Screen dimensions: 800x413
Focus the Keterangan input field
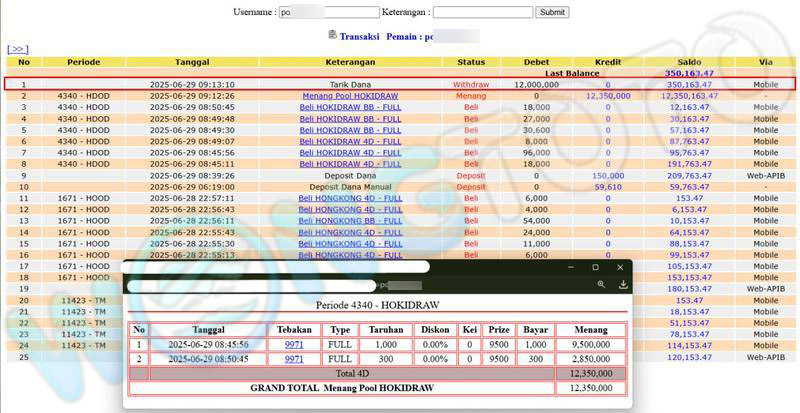pos(482,12)
